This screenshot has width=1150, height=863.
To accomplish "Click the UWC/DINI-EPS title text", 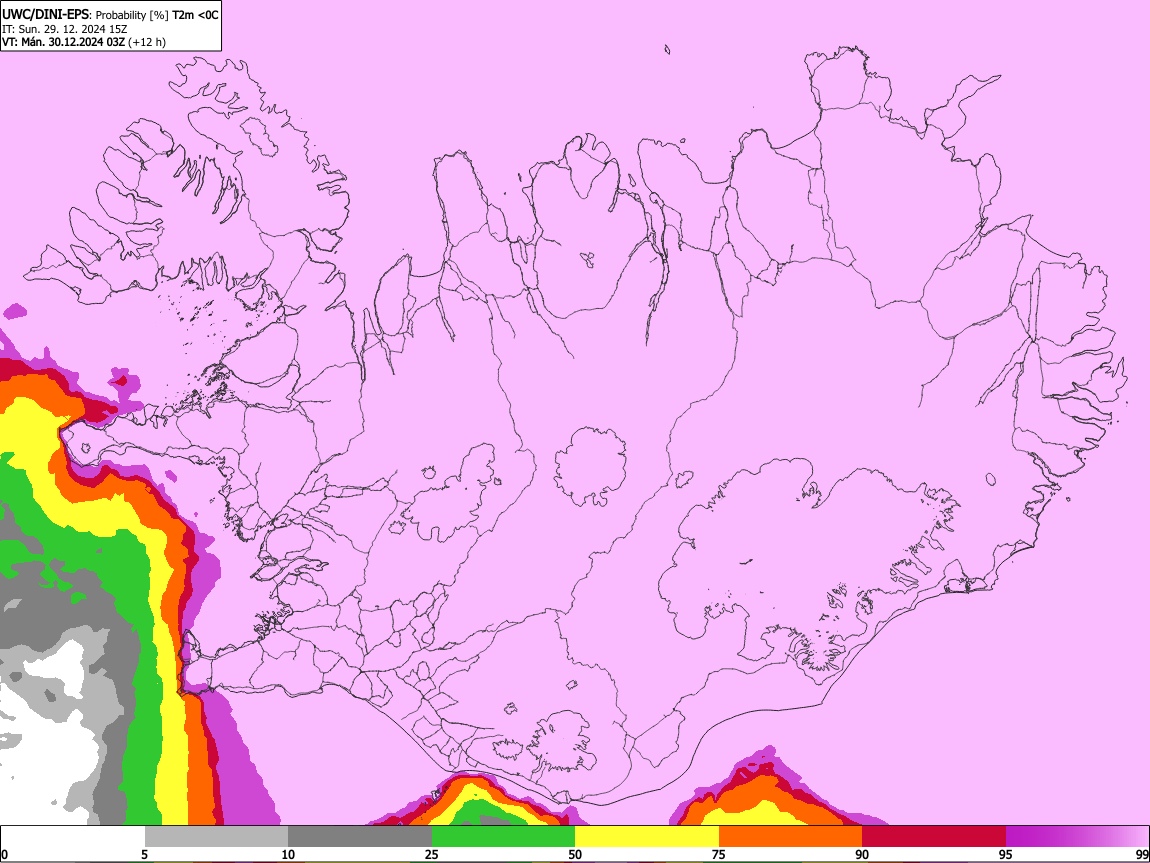I will pyautogui.click(x=45, y=15).
